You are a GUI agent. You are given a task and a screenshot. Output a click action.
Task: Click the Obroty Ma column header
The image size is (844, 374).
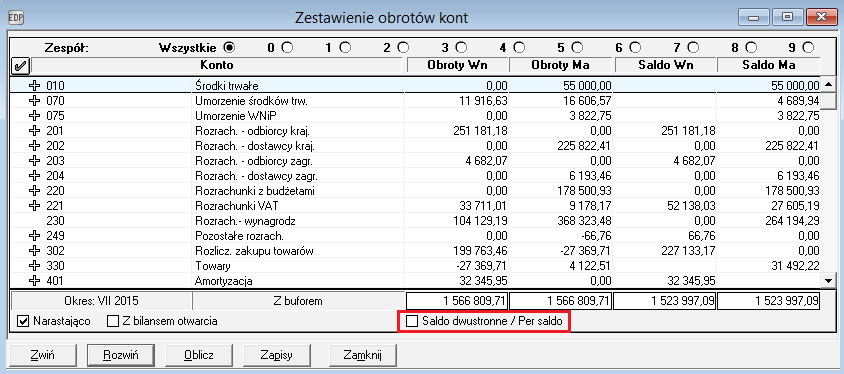tap(560, 66)
